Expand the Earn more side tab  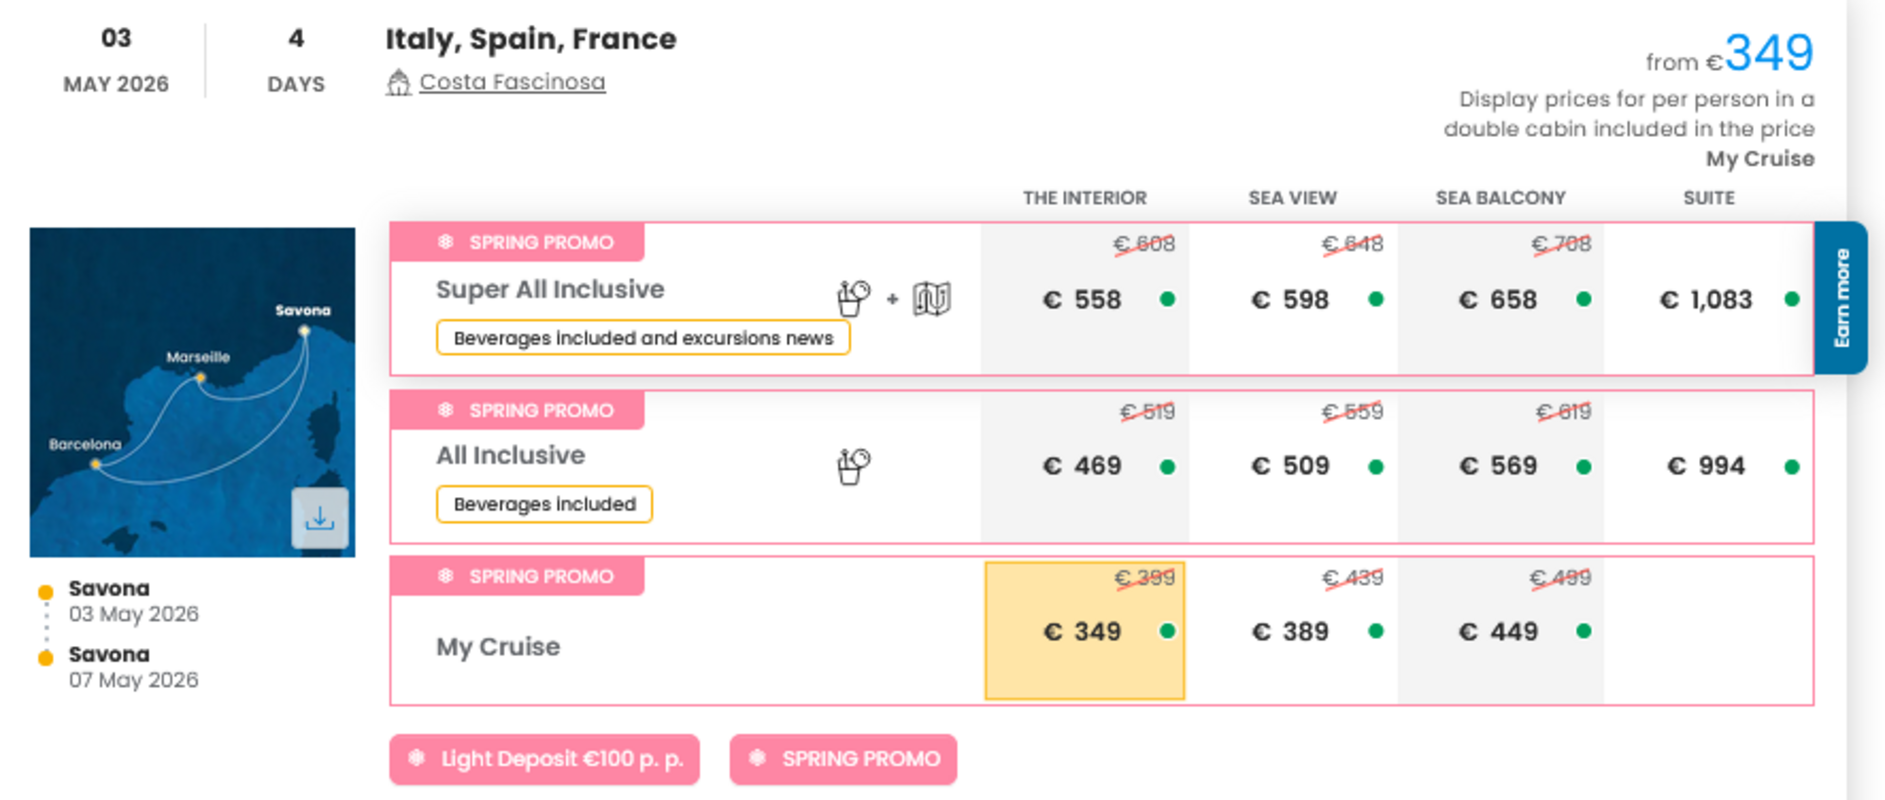[x=1841, y=298]
